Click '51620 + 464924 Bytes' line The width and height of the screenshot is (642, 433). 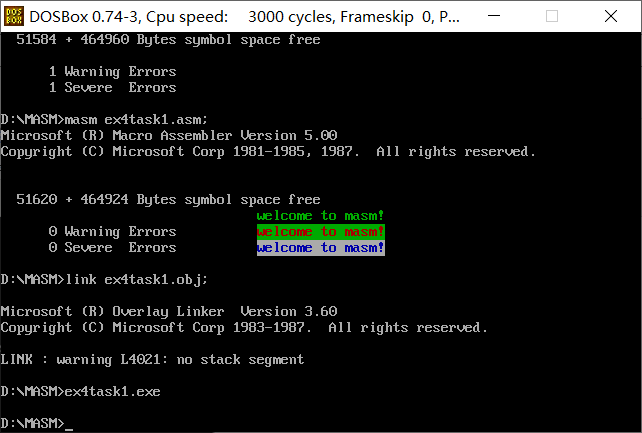pos(168,199)
